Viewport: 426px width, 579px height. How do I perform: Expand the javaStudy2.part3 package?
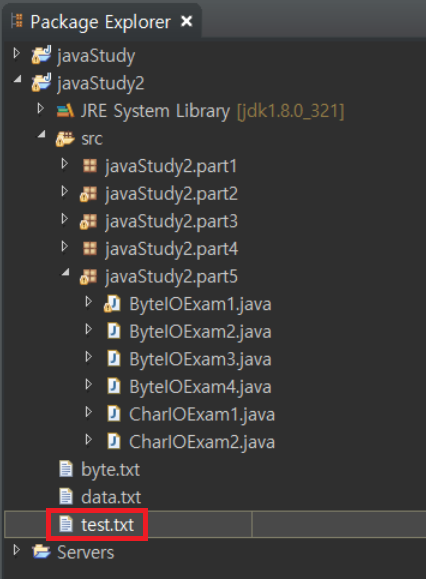(65, 219)
